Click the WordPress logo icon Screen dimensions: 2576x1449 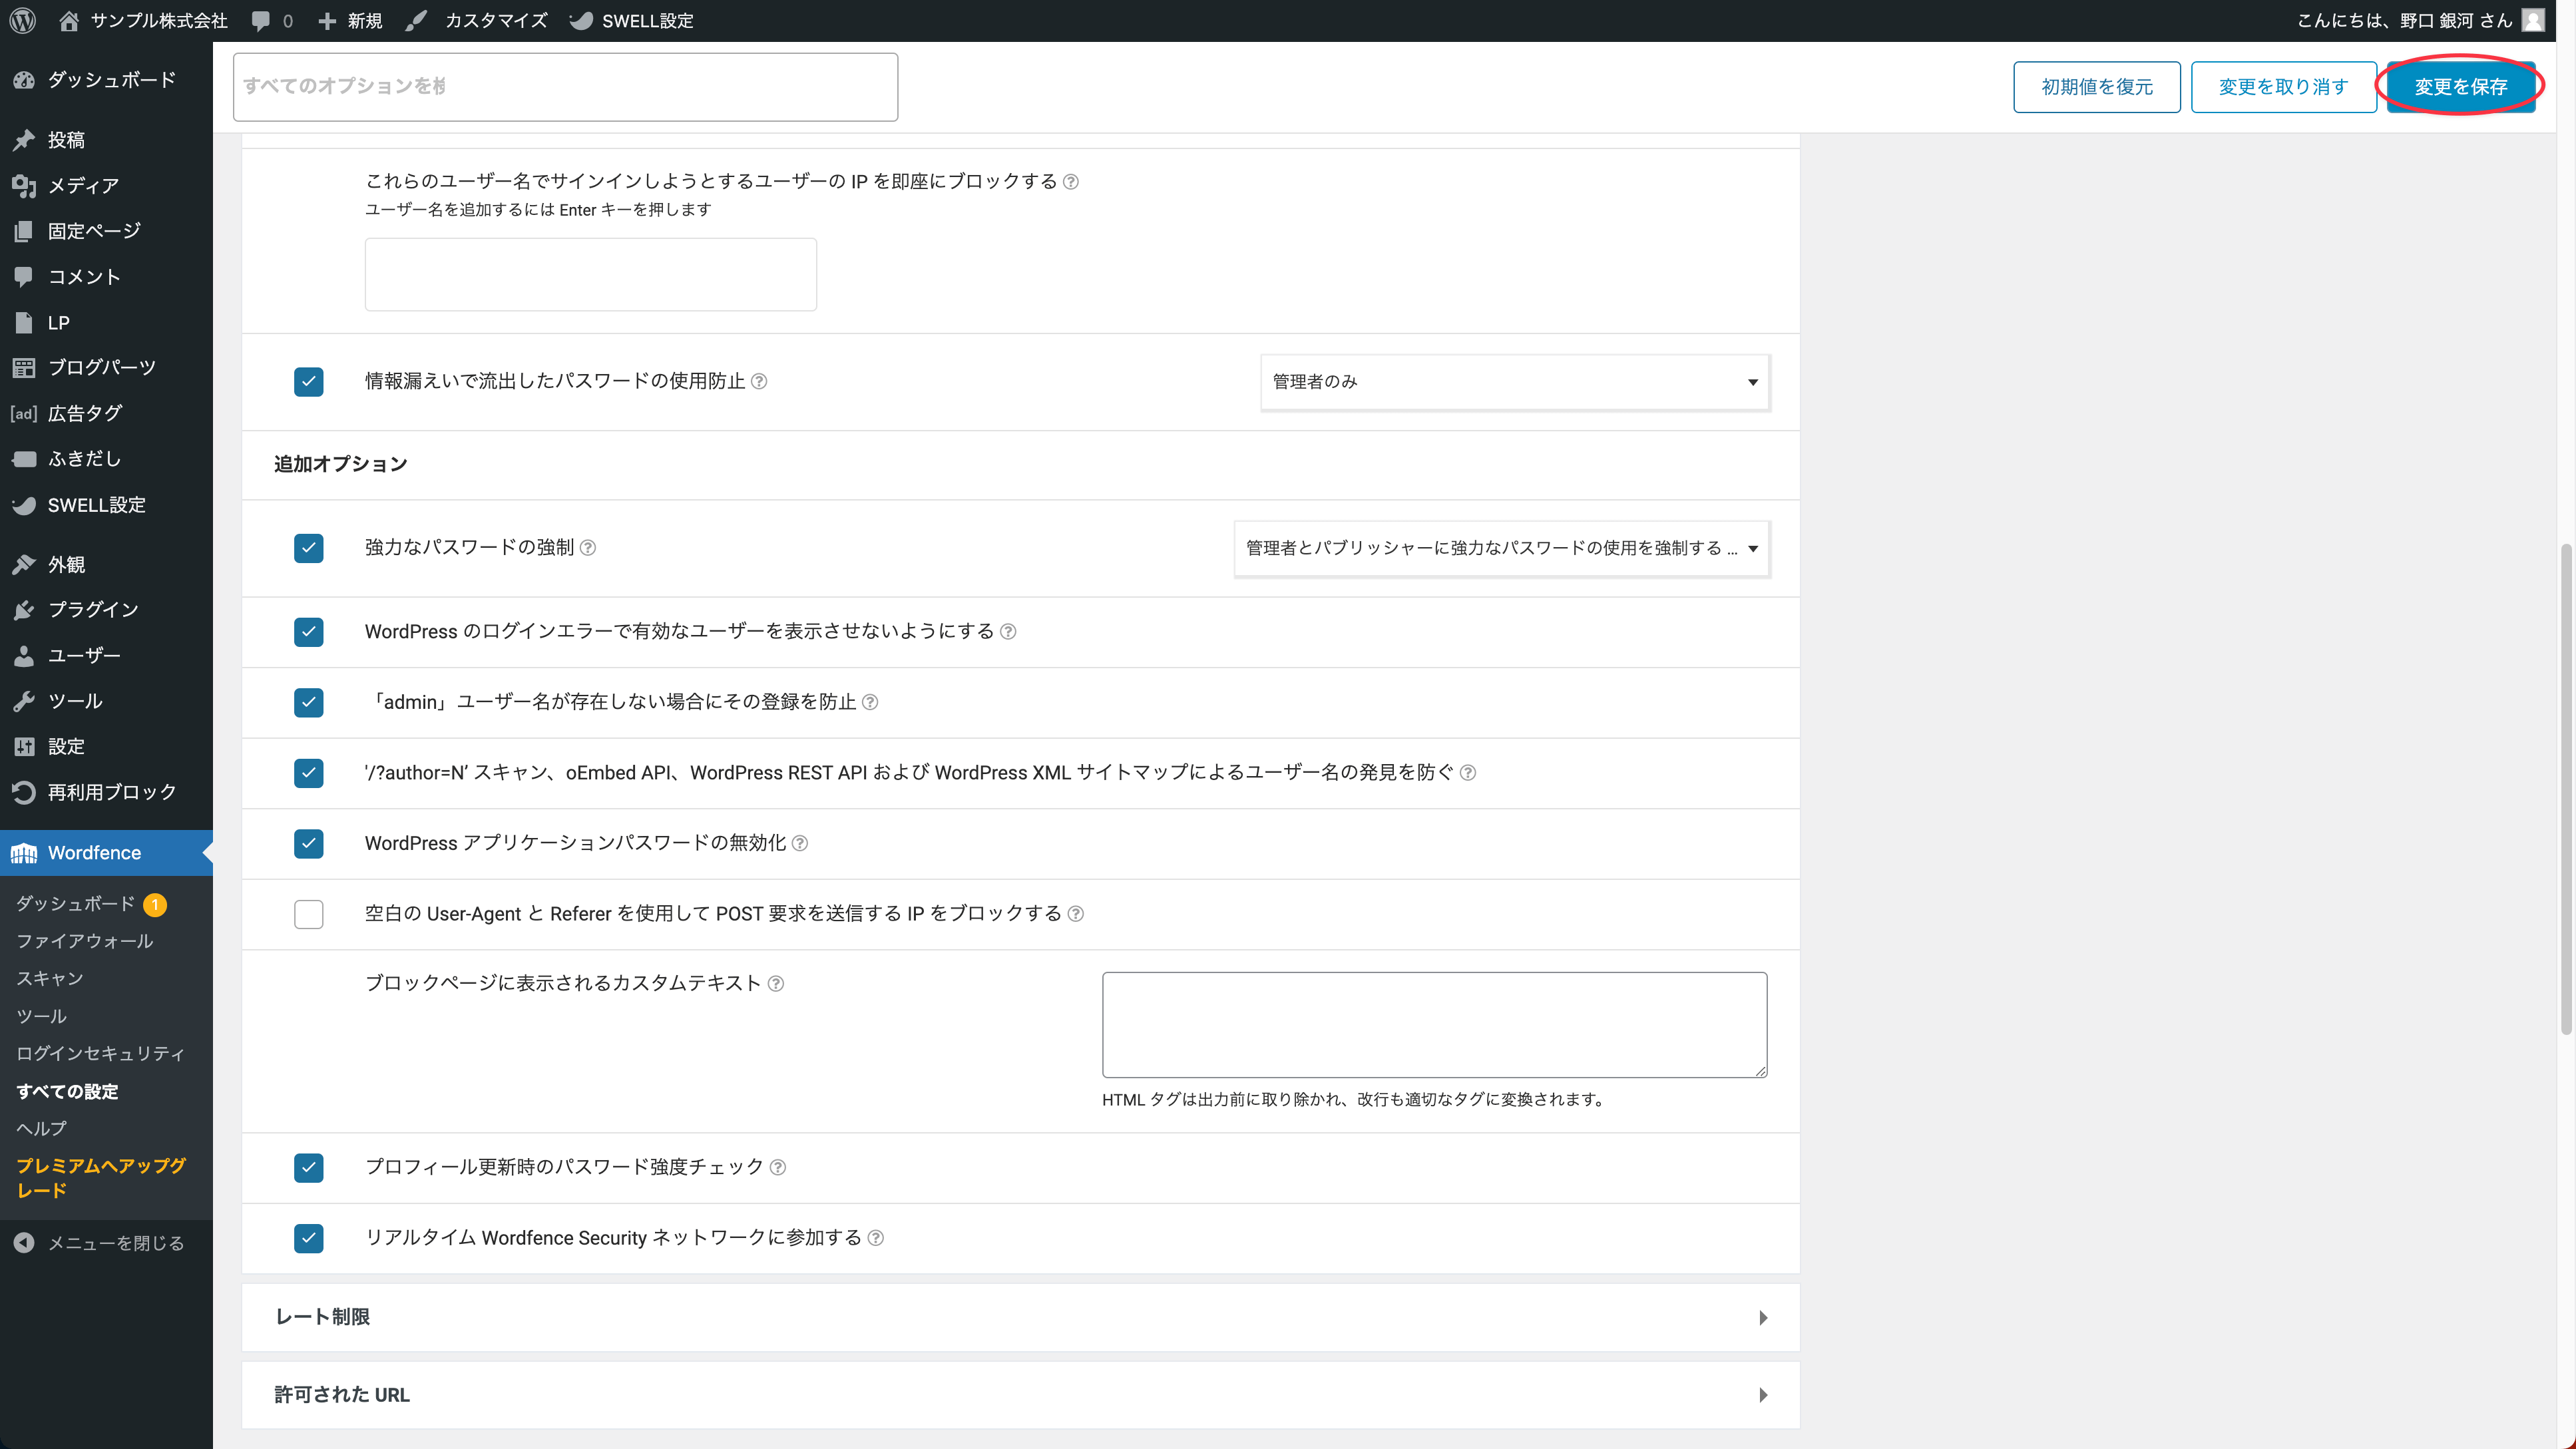pyautogui.click(x=23, y=20)
